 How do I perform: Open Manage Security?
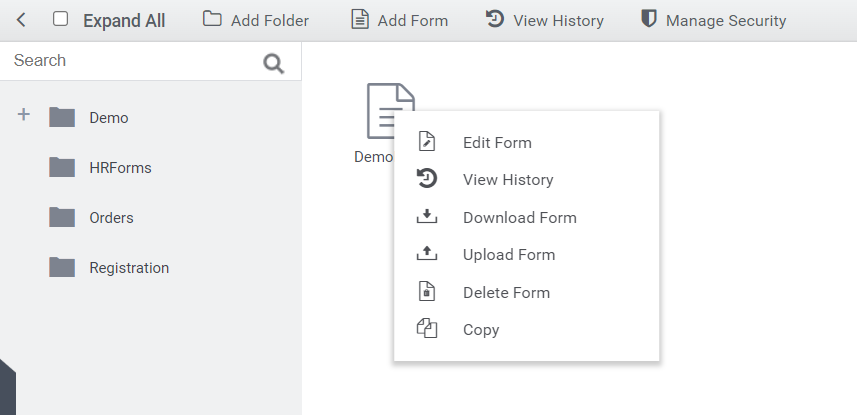[x=713, y=20]
